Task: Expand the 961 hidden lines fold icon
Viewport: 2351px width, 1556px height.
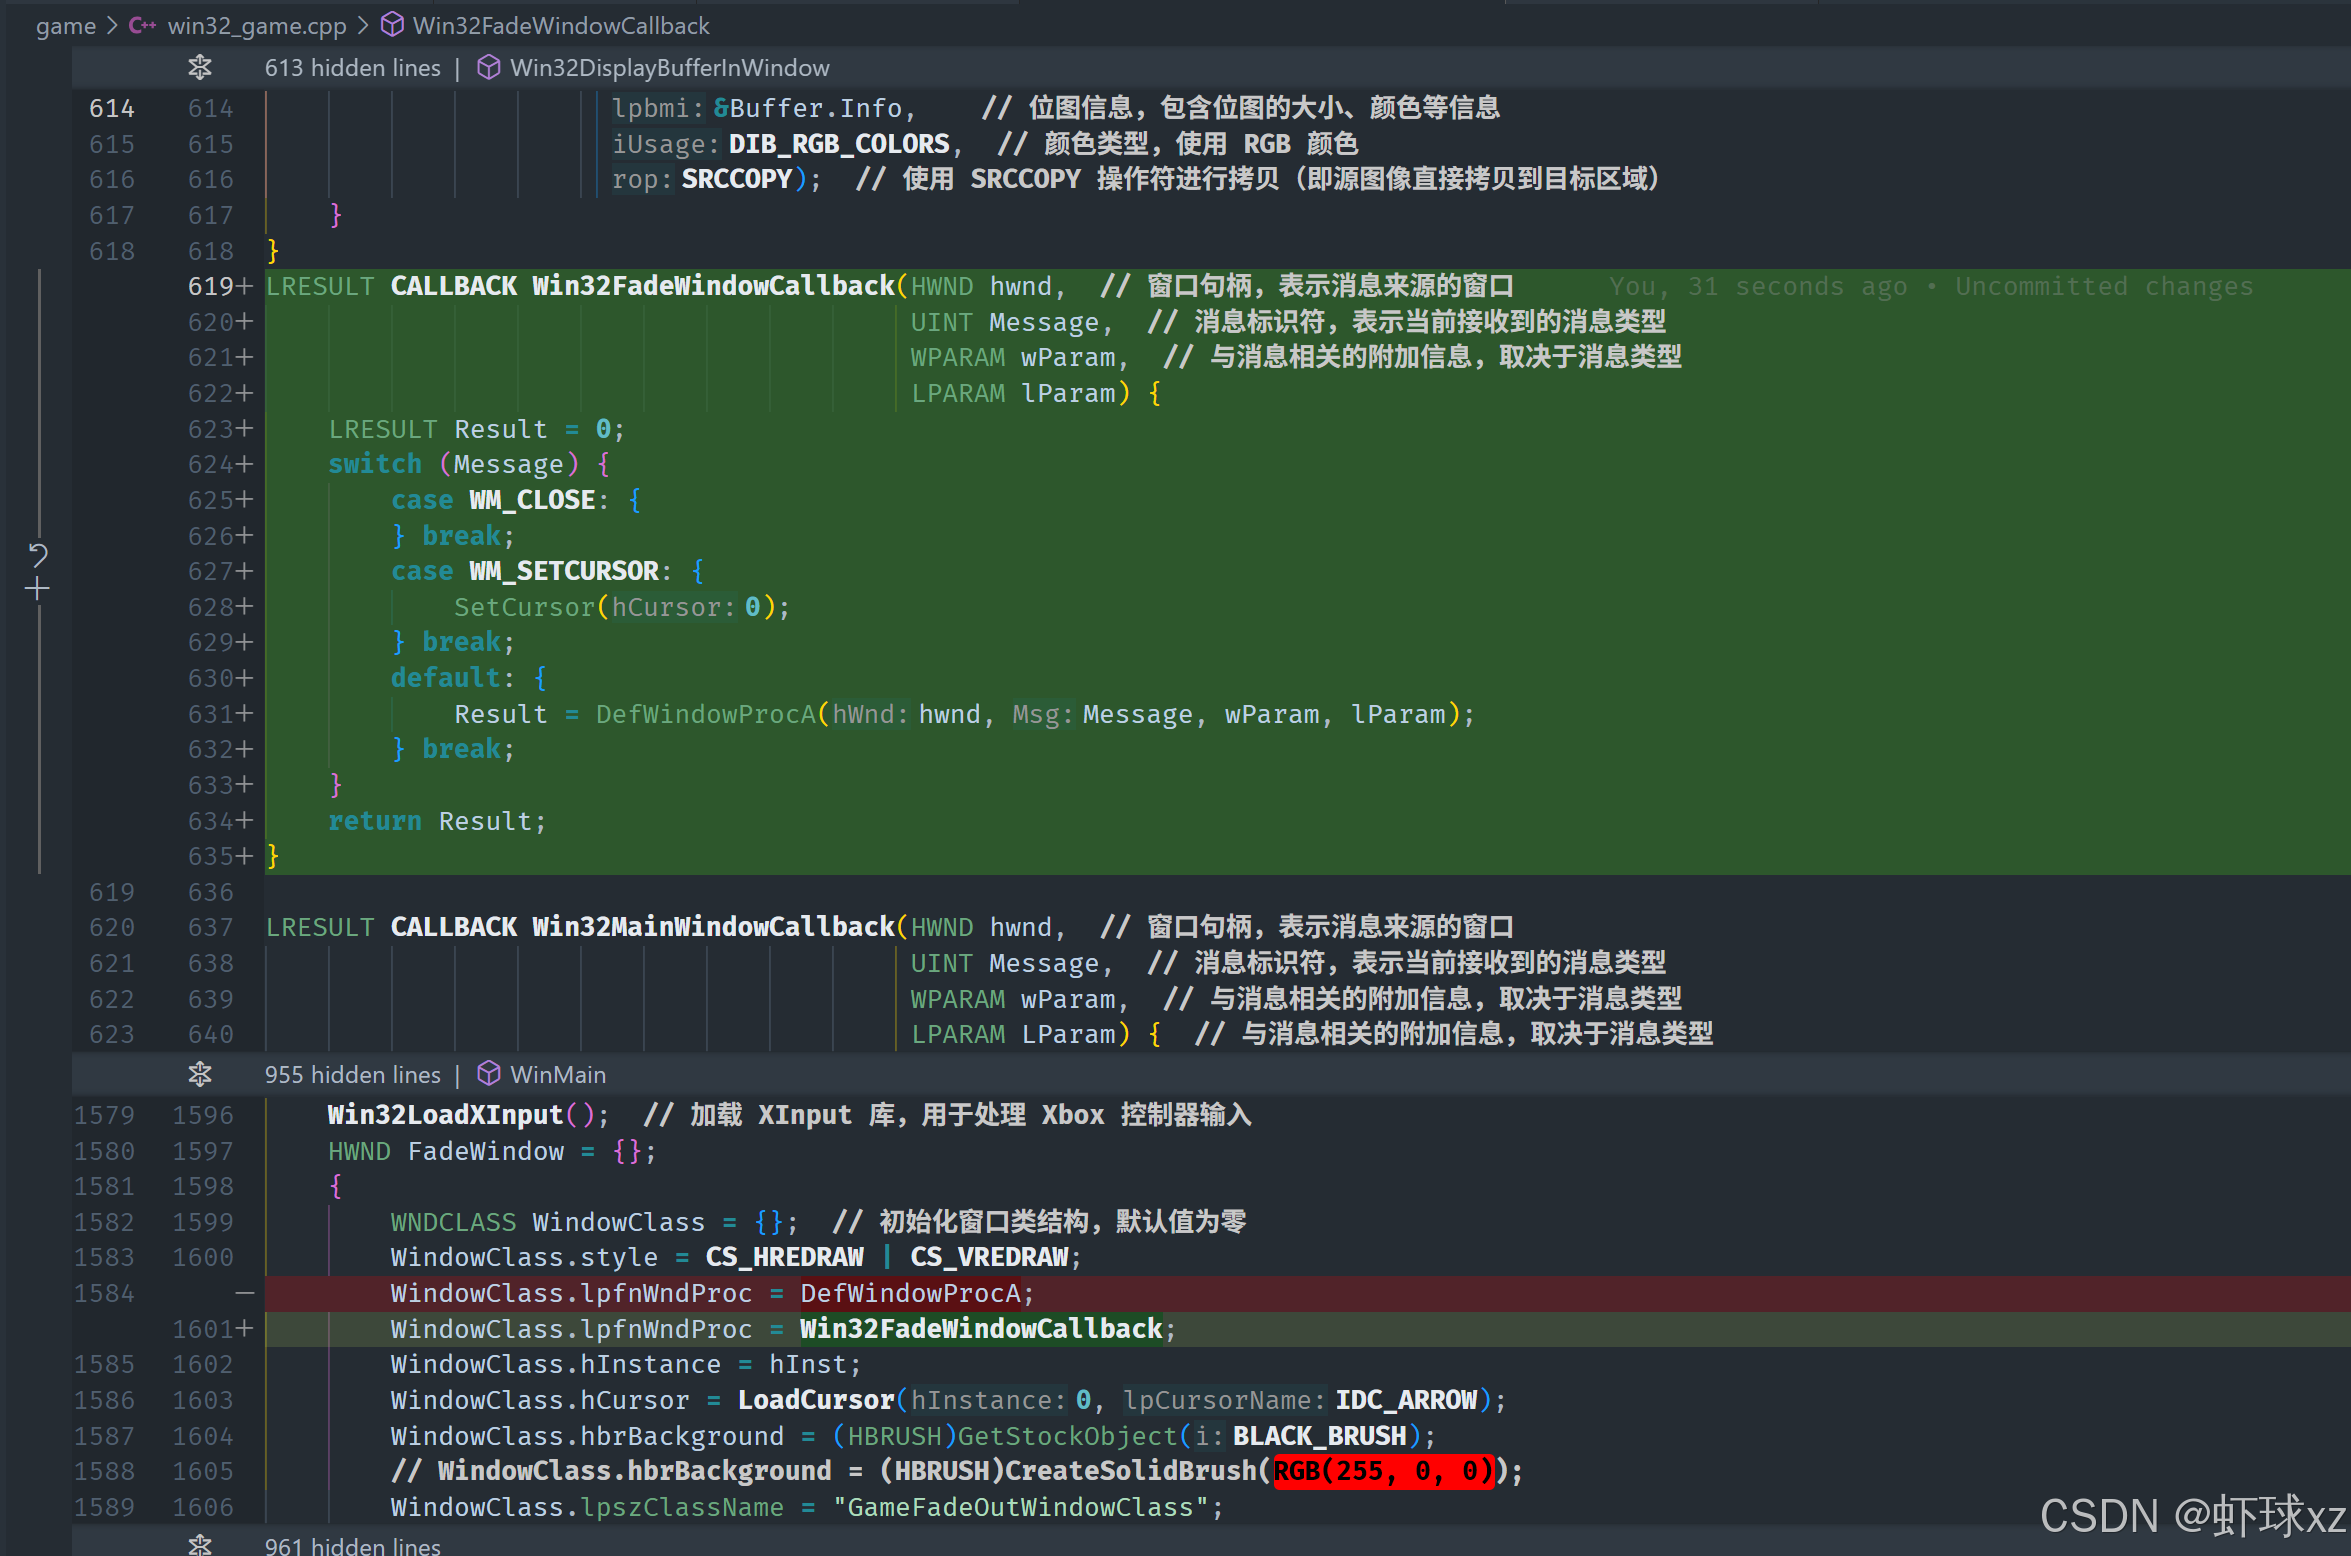Action: [x=200, y=1545]
